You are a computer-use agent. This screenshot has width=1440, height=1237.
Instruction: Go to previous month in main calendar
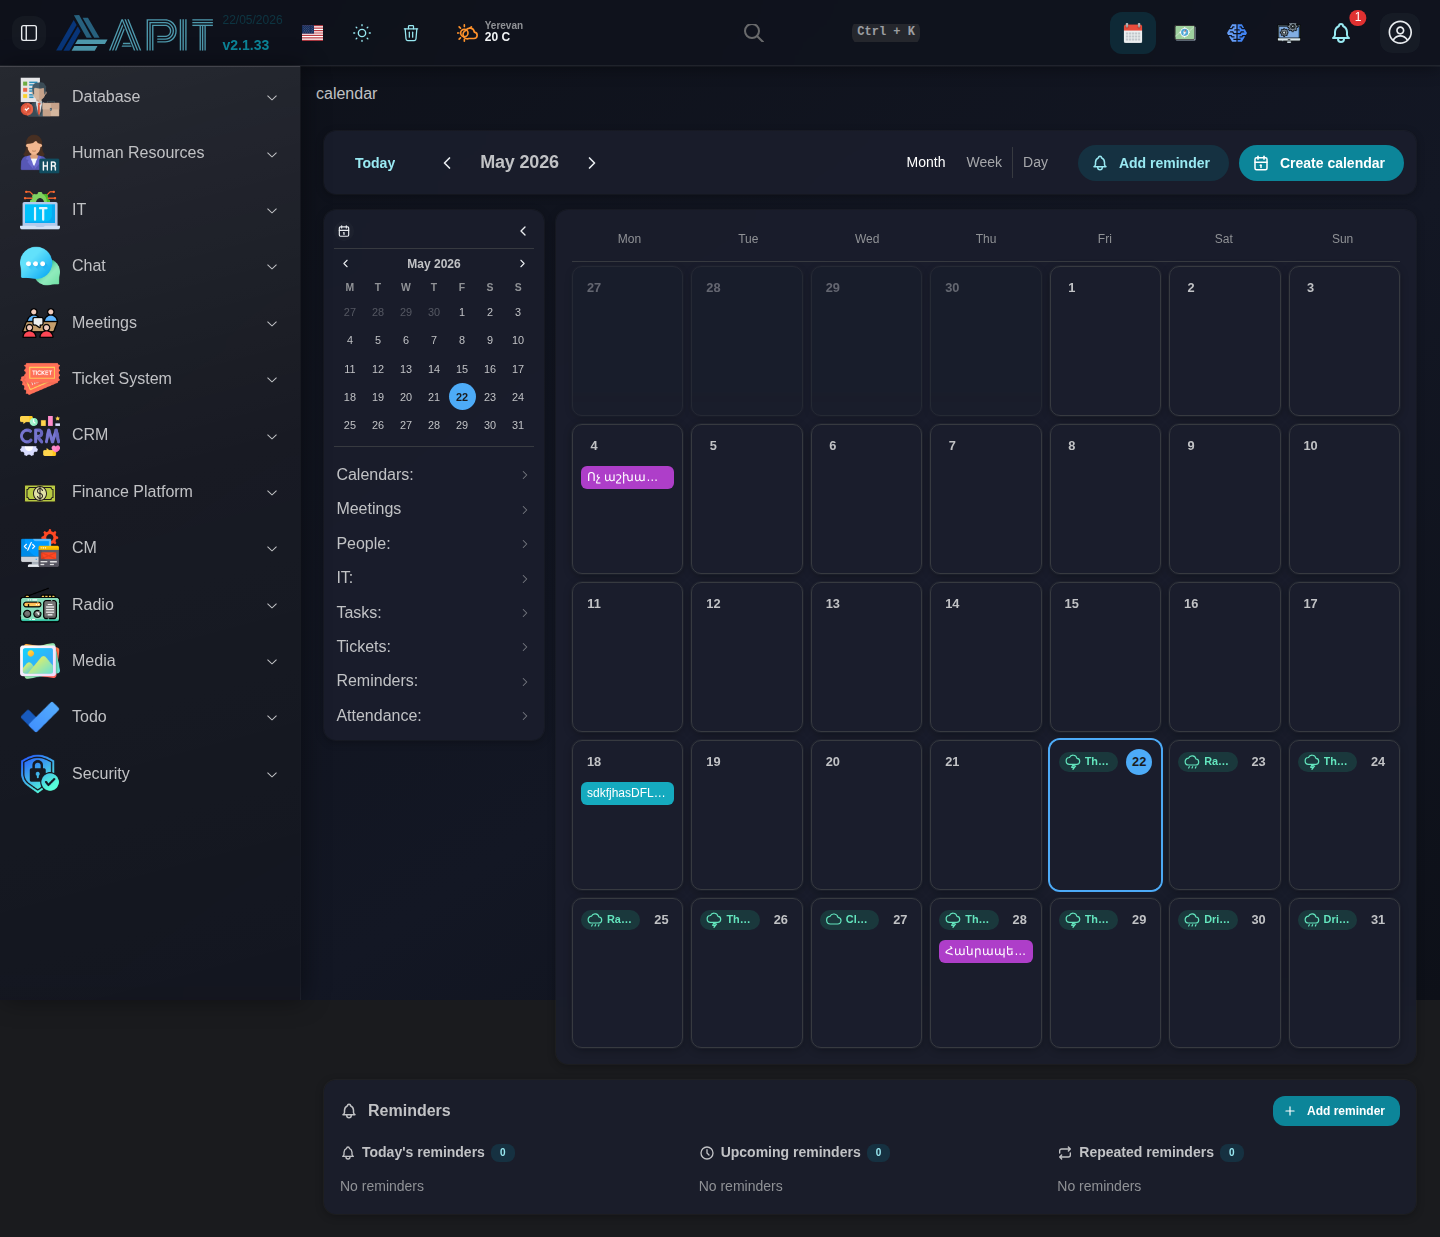[447, 163]
